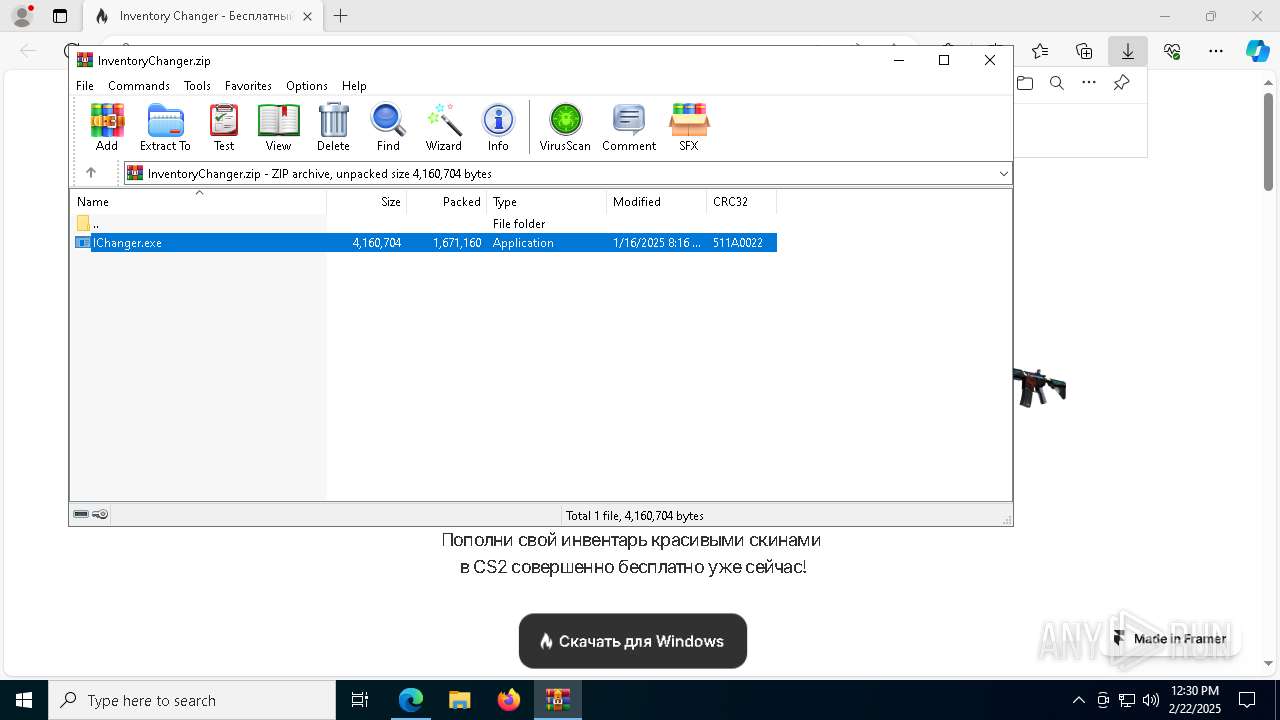The width and height of the screenshot is (1280, 720).
Task: Click the status bar drive icon
Action: tap(81, 515)
